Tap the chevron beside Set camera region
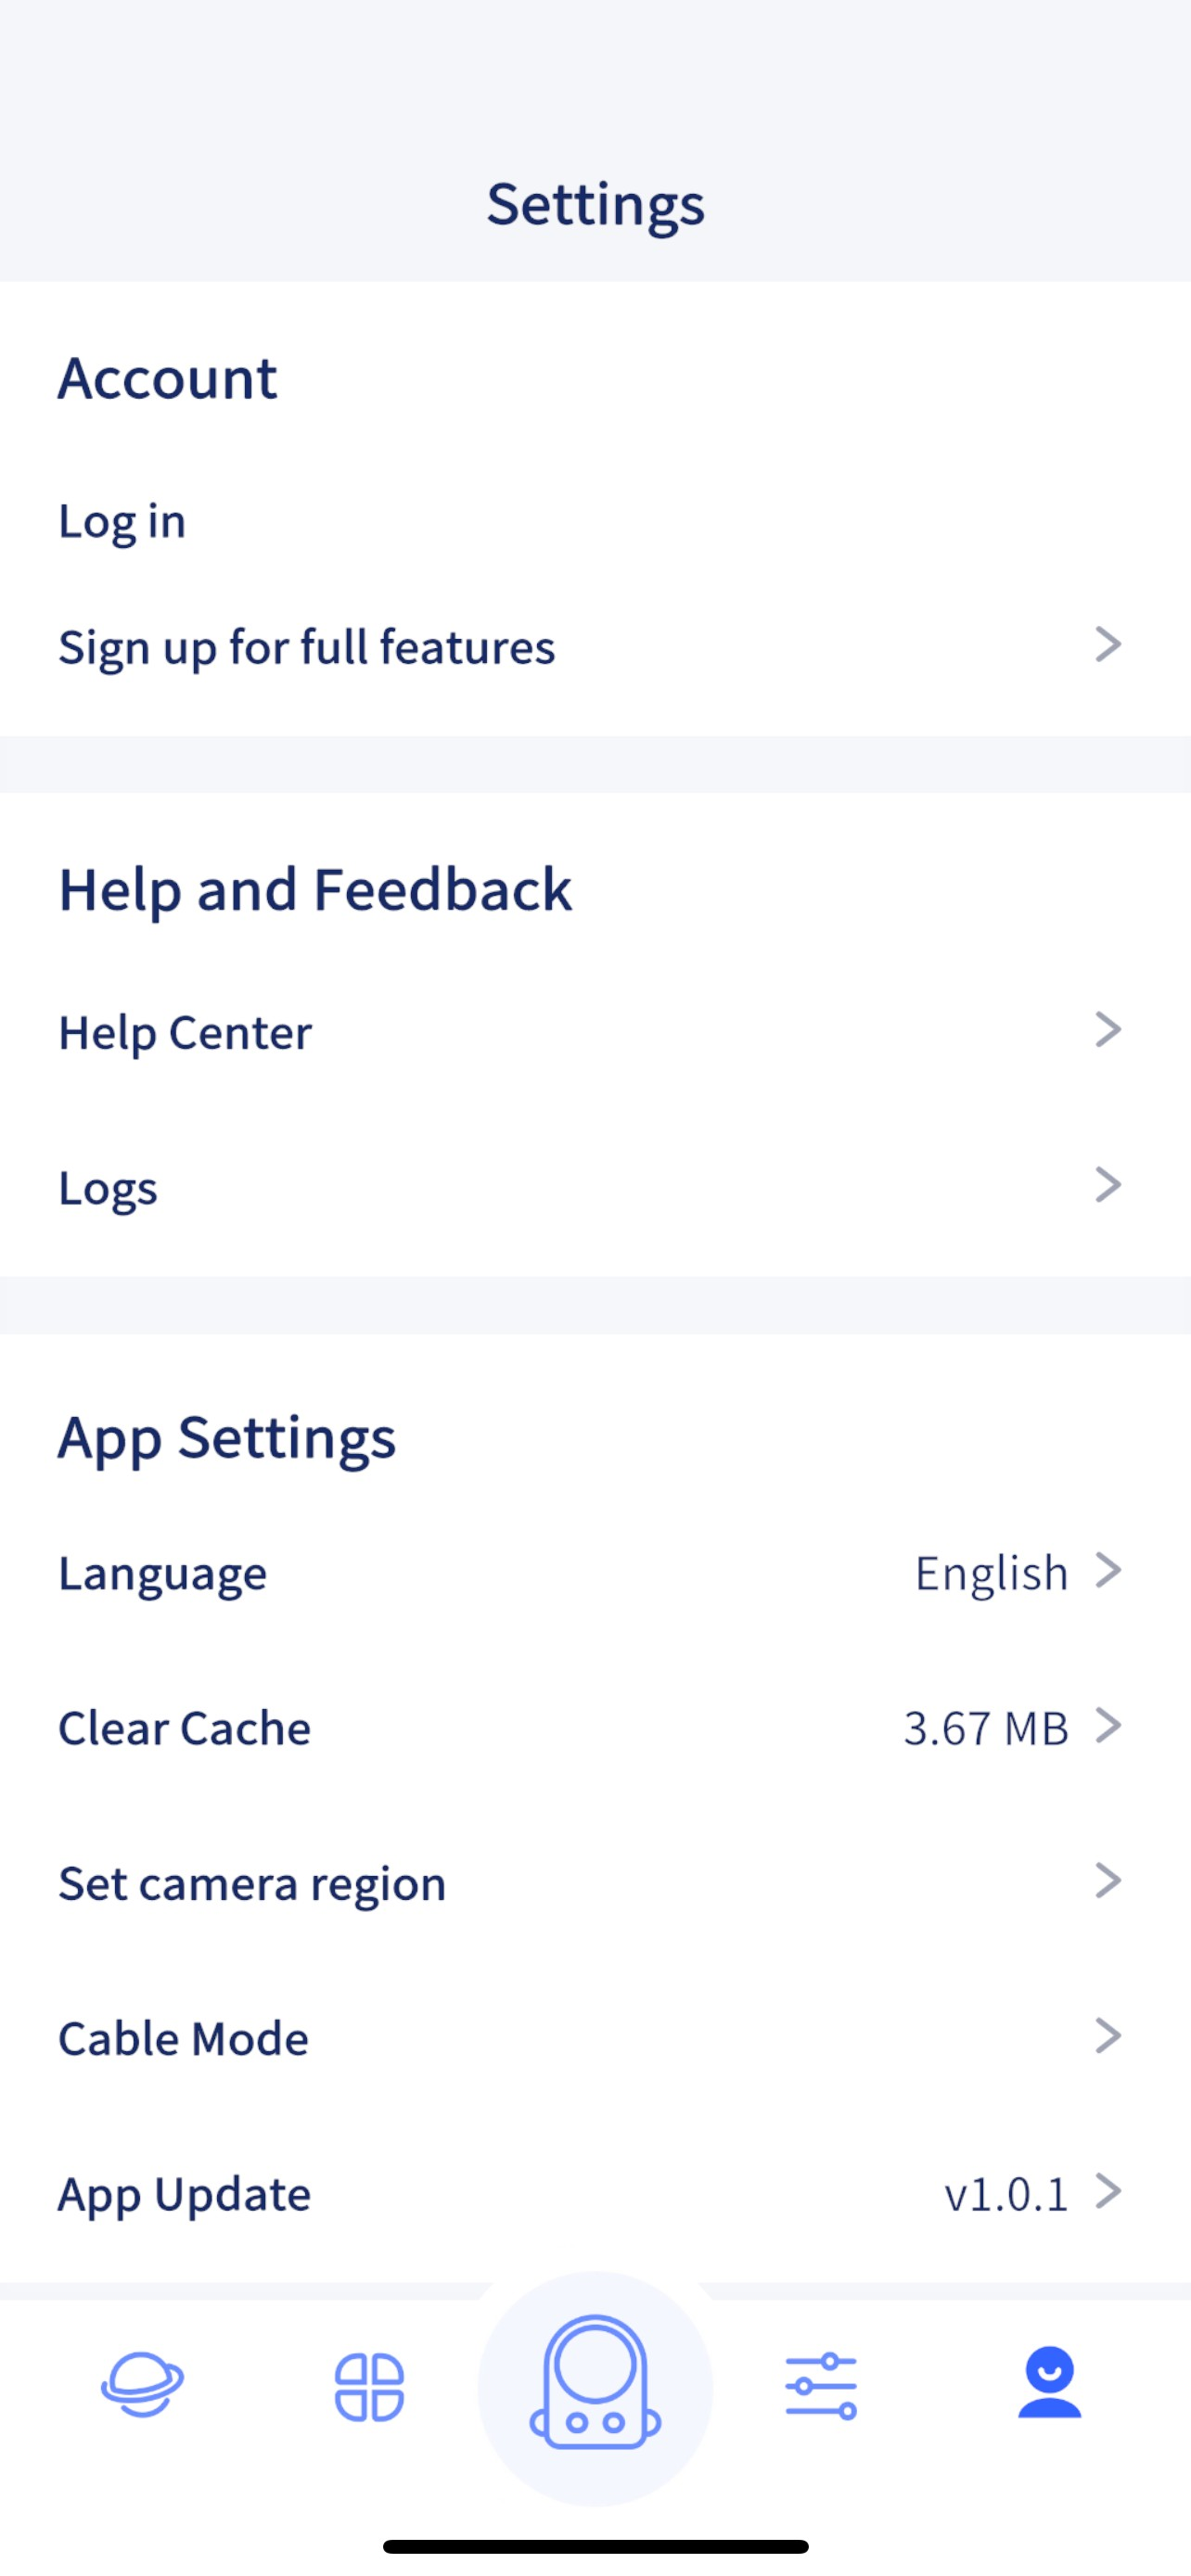Image resolution: width=1191 pixels, height=2576 pixels. pyautogui.click(x=1108, y=1881)
